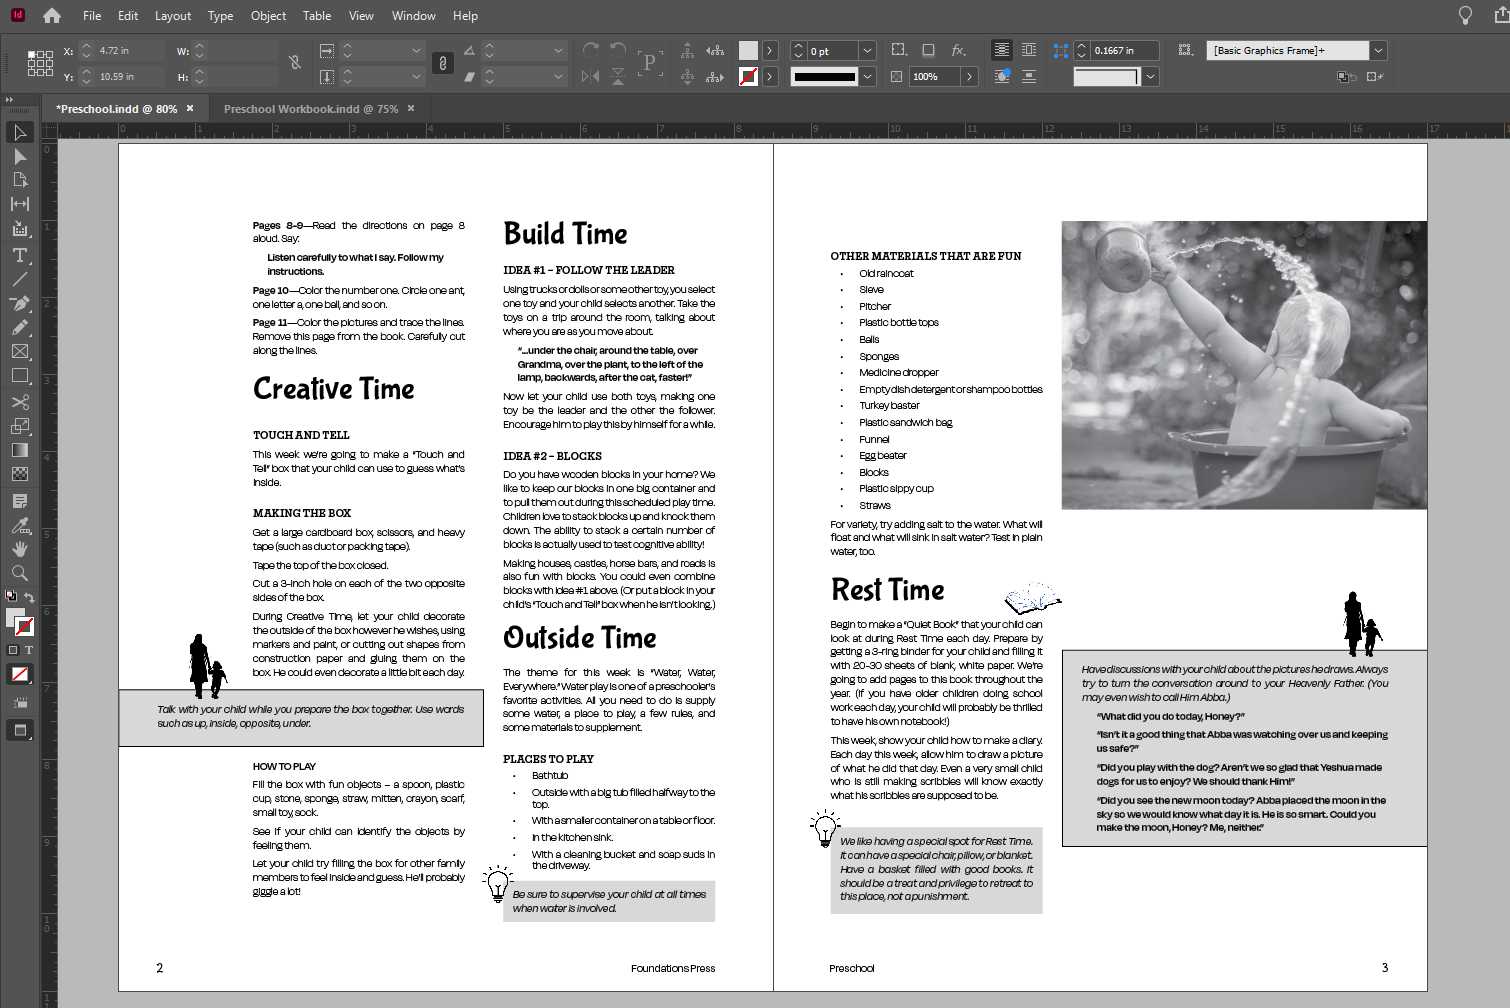The height and width of the screenshot is (1008, 1510).
Task: Choose the Page tool
Action: [19, 180]
